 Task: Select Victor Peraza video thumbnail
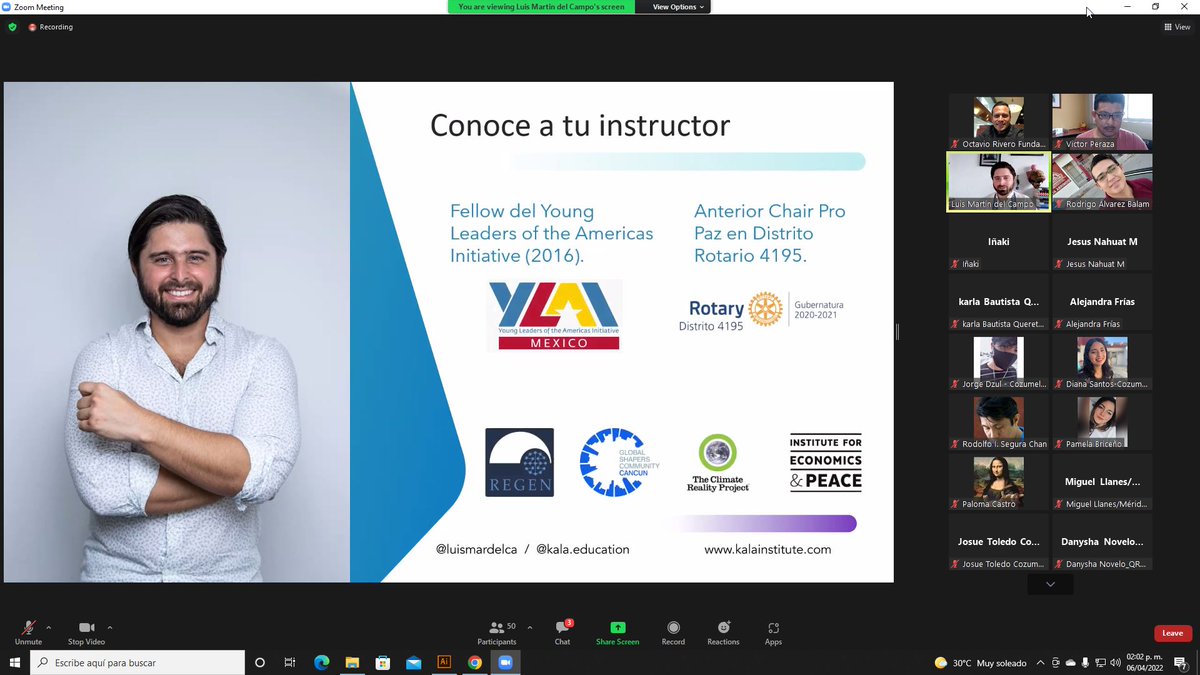point(1102,122)
